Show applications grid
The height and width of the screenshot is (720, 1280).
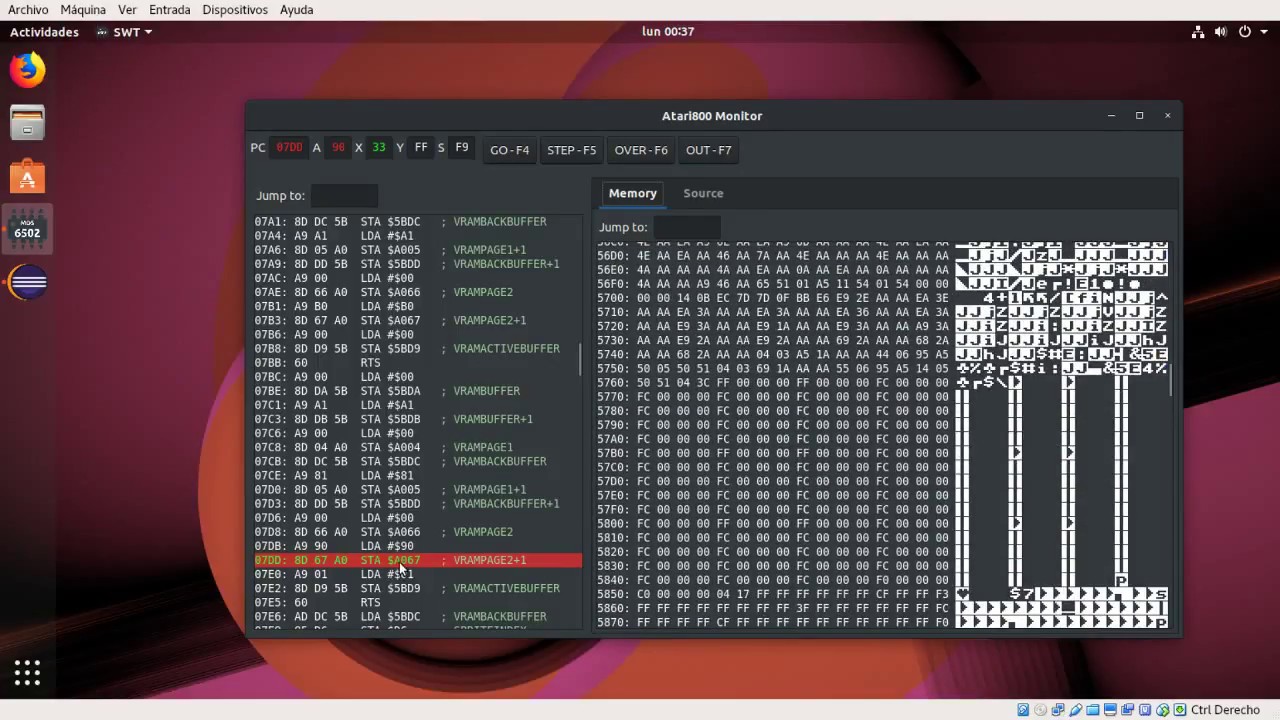pyautogui.click(x=27, y=673)
